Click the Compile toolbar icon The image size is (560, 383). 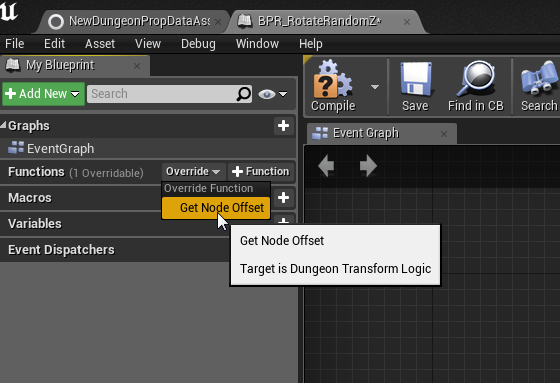click(332, 79)
